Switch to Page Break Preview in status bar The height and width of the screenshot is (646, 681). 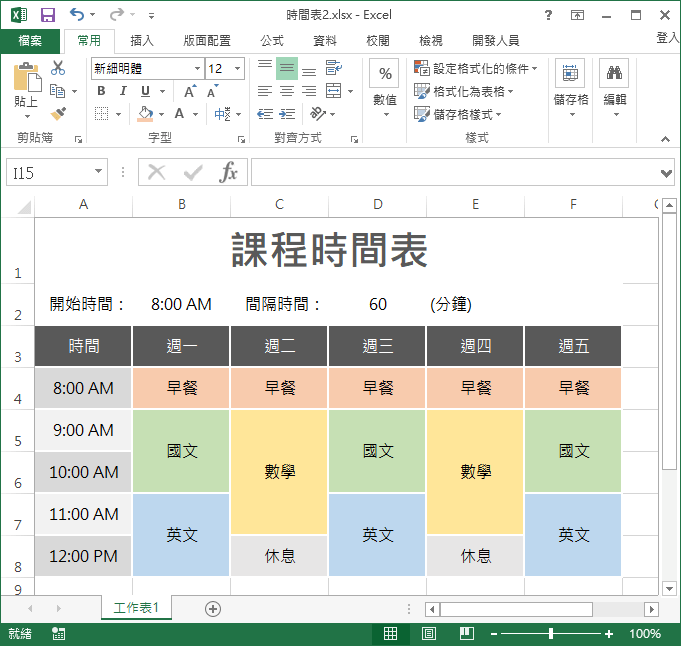(x=467, y=634)
